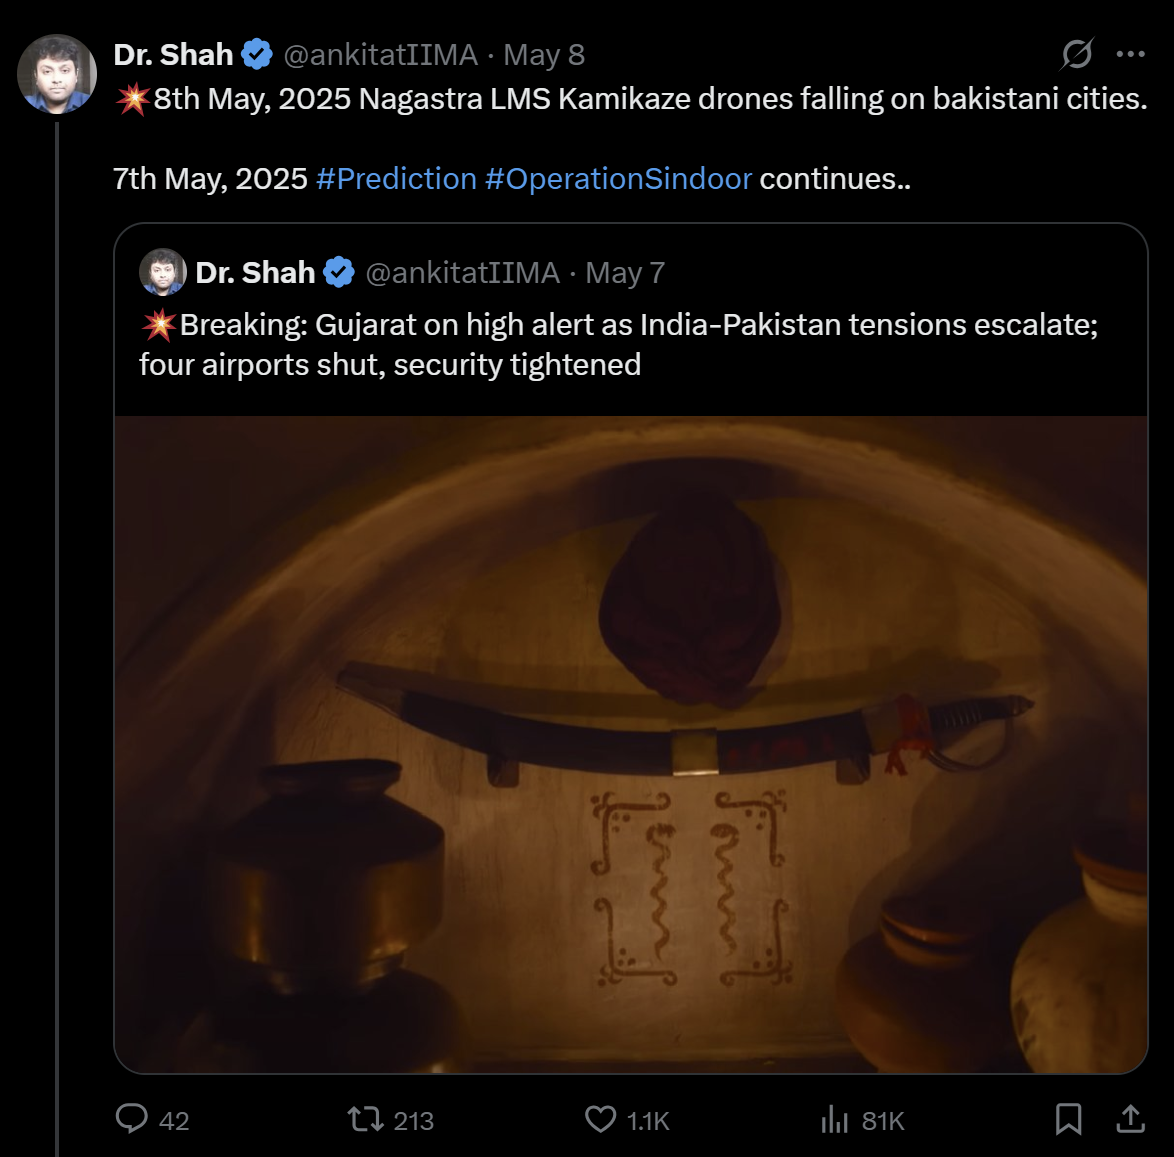Open the three-dot more options menu
The image size is (1174, 1157).
(x=1130, y=54)
